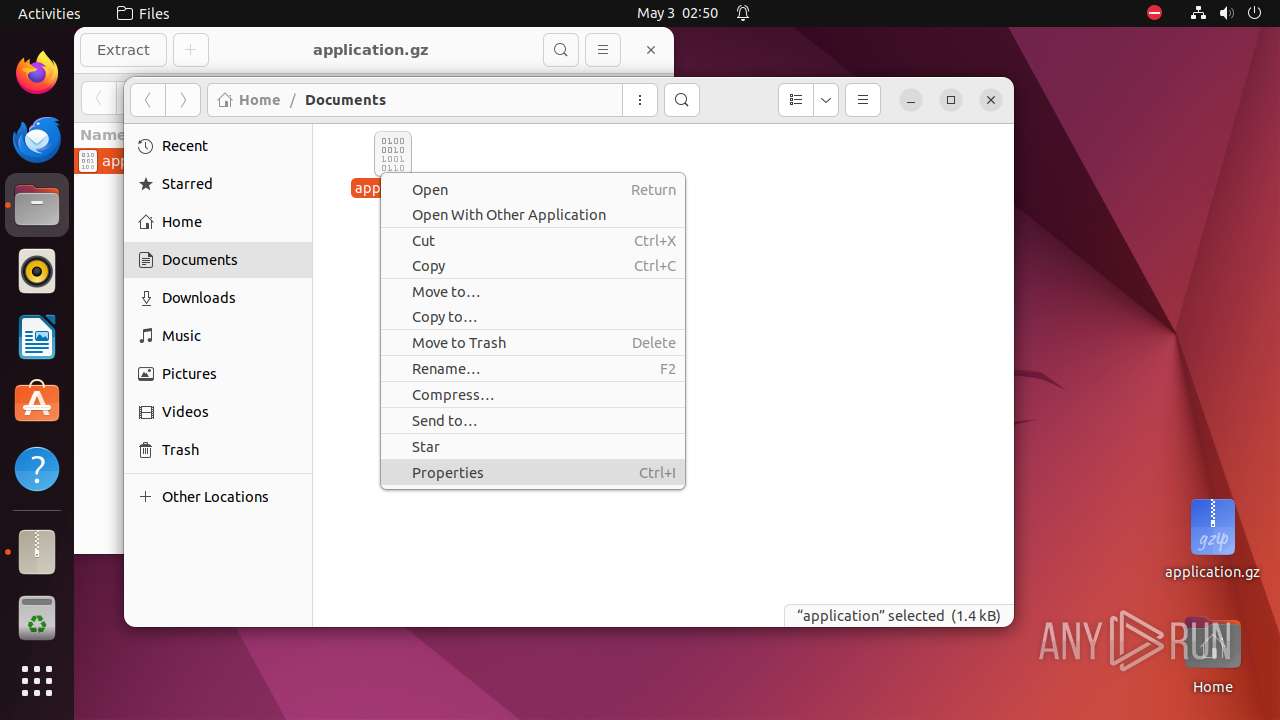Viewport: 1280px width, 720px height.
Task: Open Files app menu in top bar
Action: point(143,13)
